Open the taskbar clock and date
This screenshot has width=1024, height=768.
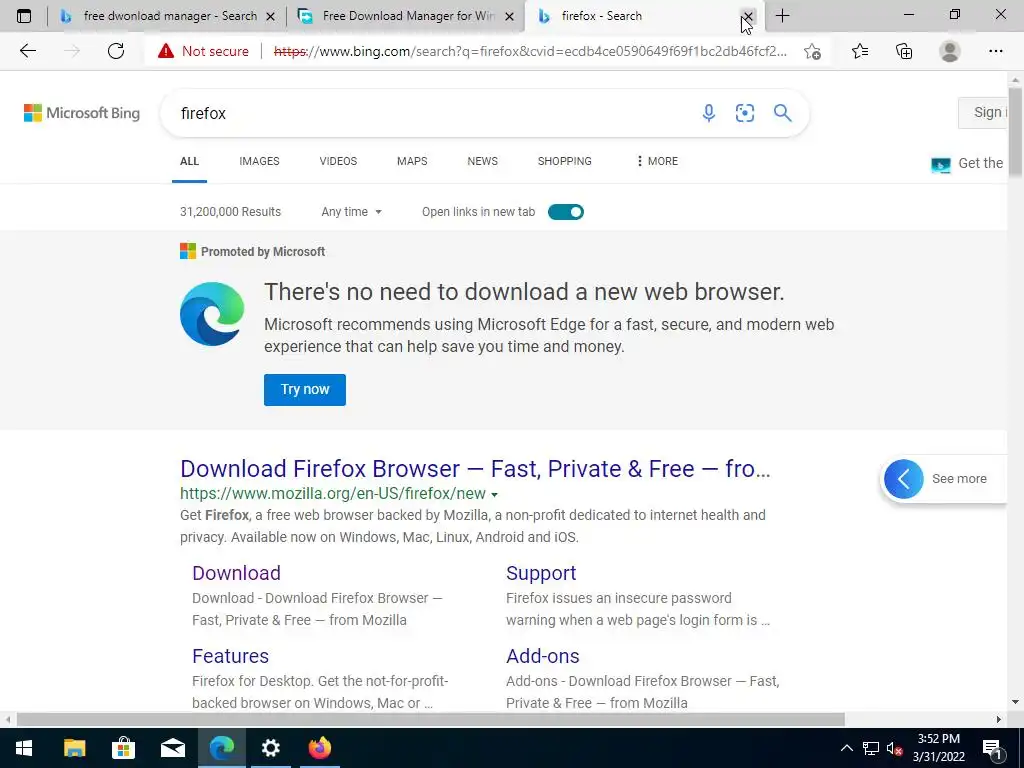click(938, 748)
